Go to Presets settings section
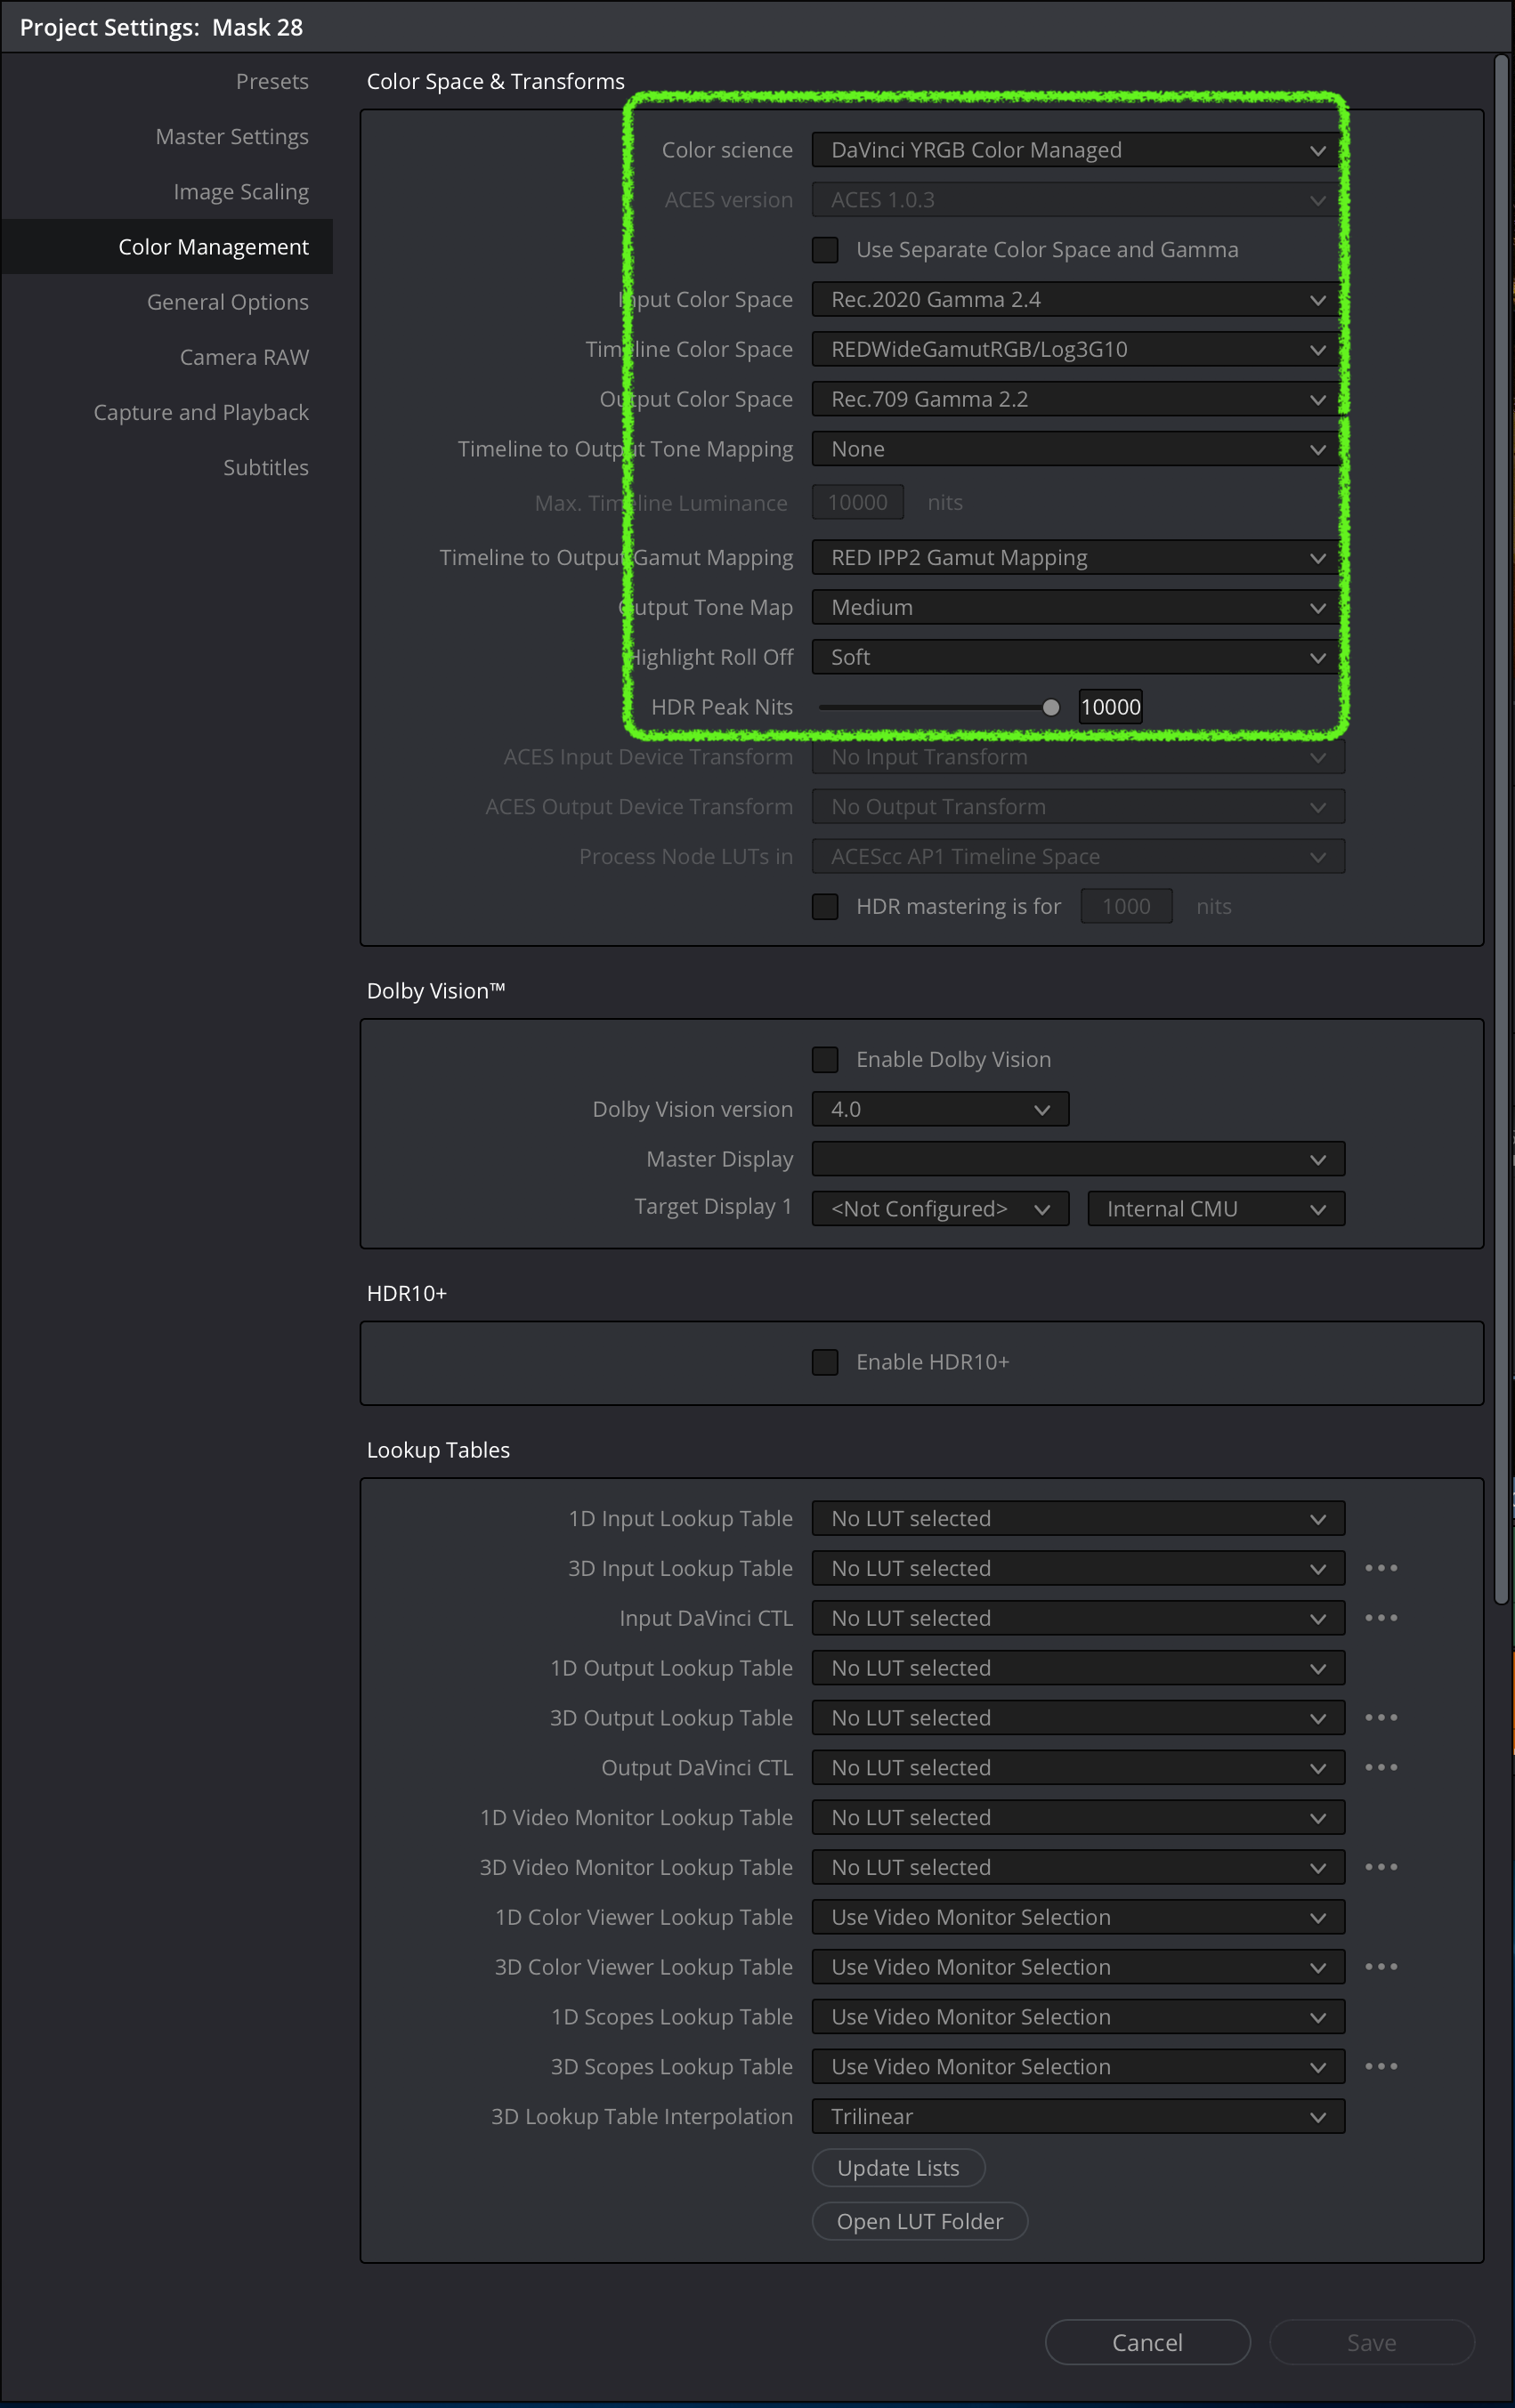 272,81
